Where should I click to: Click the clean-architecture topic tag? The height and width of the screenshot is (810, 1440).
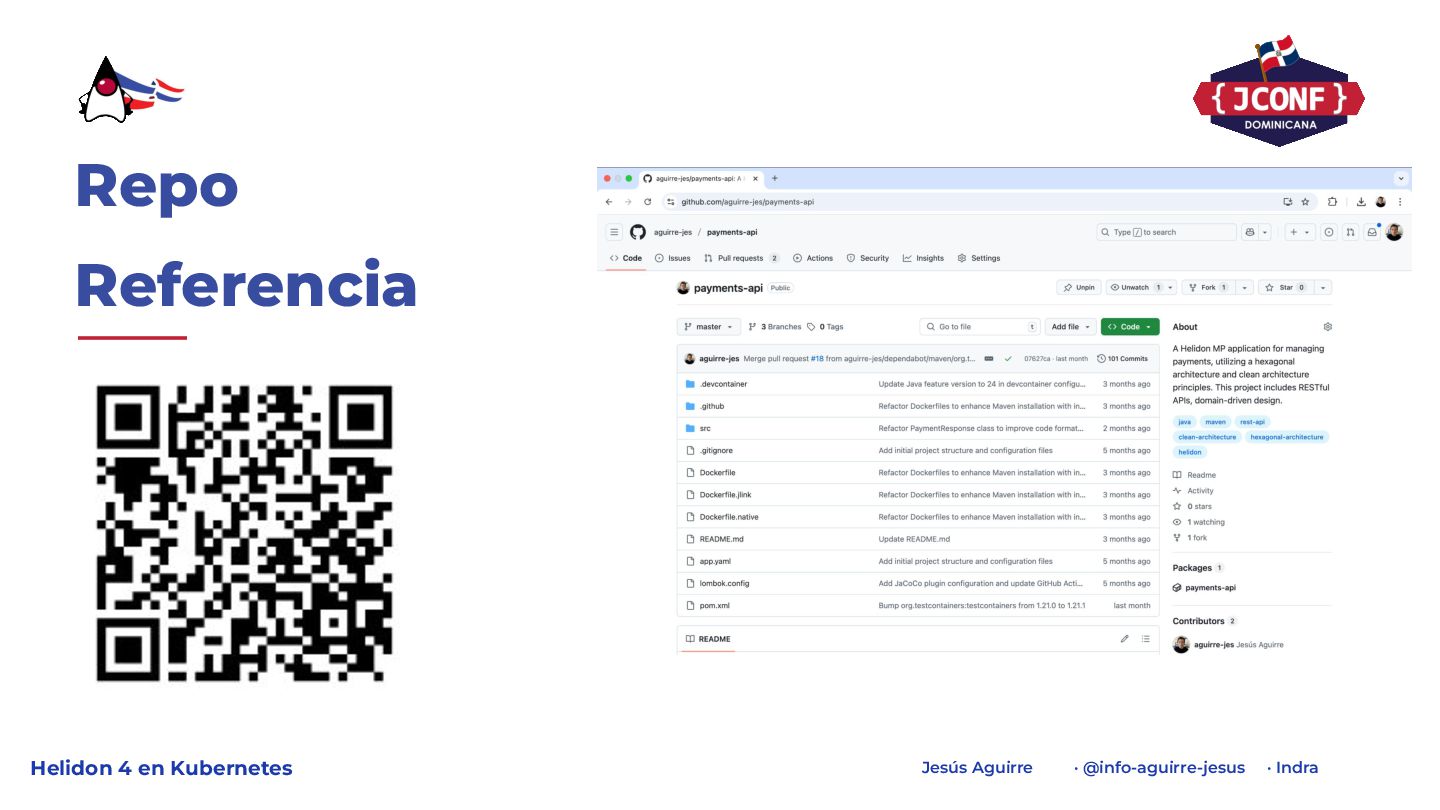[x=1207, y=437]
